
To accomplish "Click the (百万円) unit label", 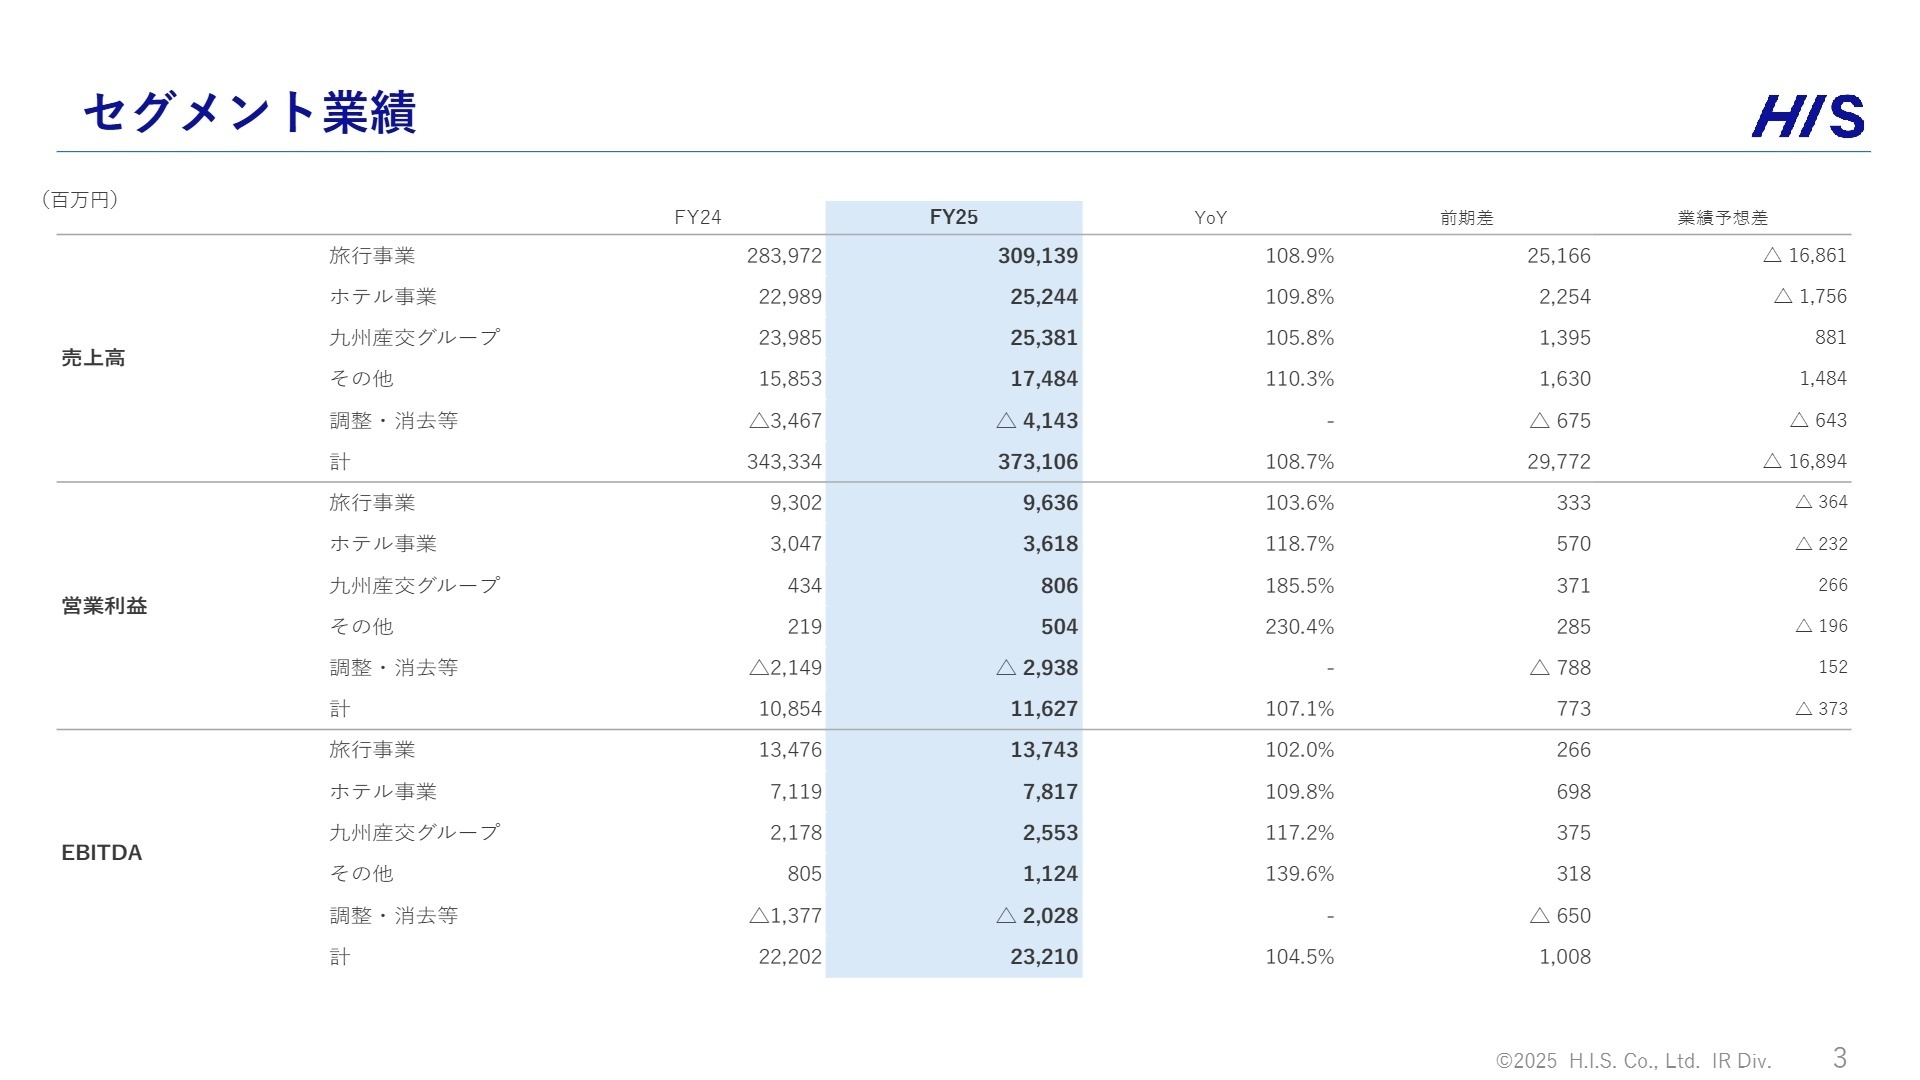I will pos(80,200).
